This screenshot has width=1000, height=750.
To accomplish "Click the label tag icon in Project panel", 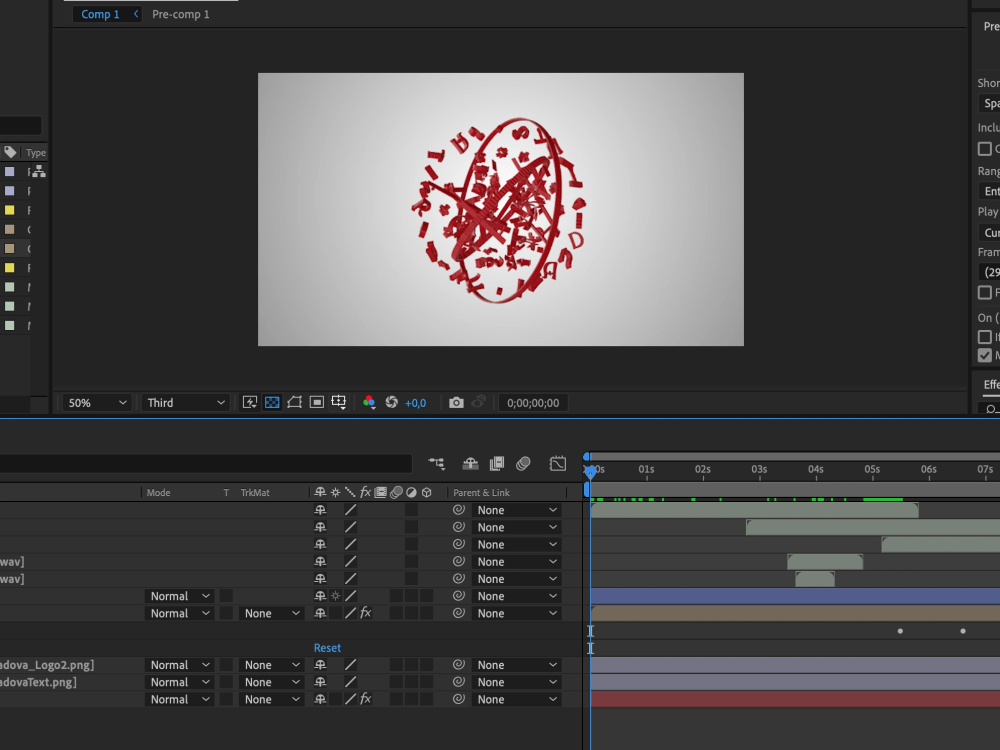I will [10, 152].
